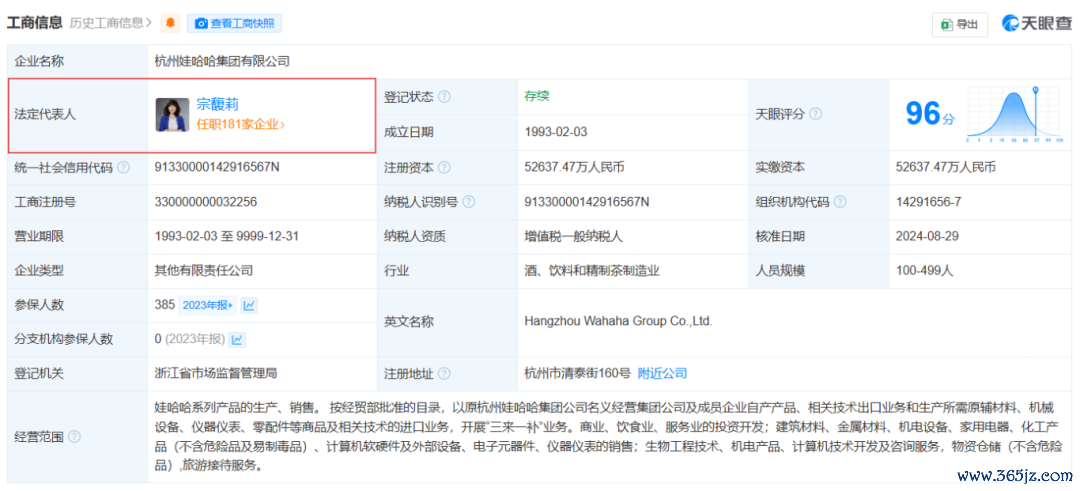Viewport: 1080px width, 491px height.
Task: Click the 导出 export button
Action: [959, 24]
